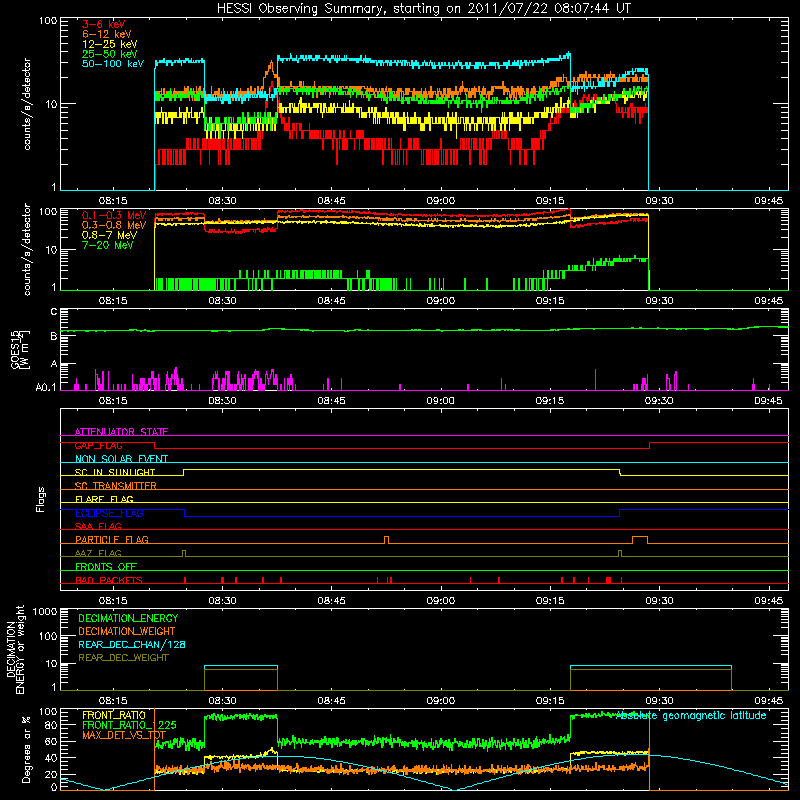The image size is (800, 800).
Task: Click the SAA_FLAG label
Action: coord(98,526)
